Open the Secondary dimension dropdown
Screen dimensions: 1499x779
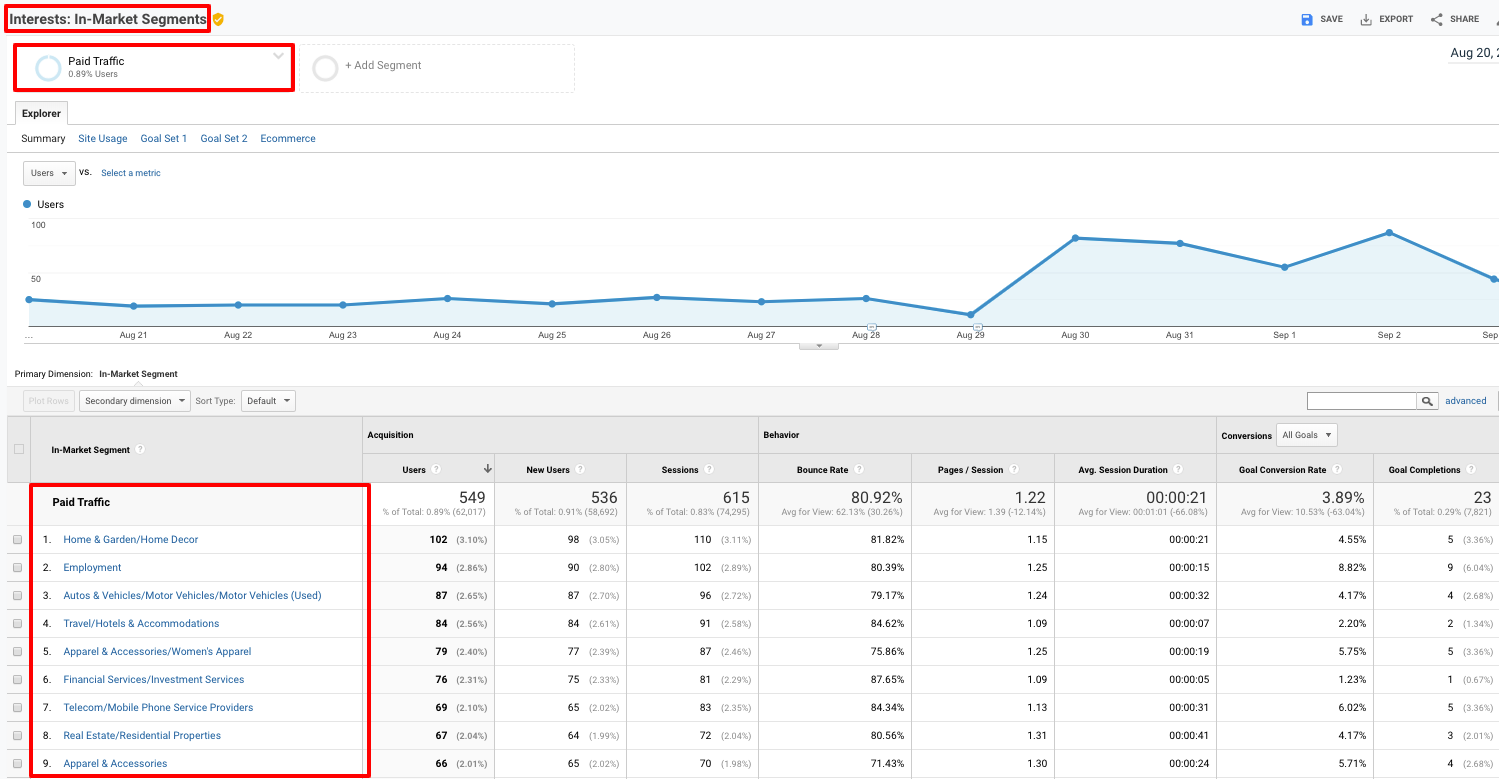coord(134,401)
